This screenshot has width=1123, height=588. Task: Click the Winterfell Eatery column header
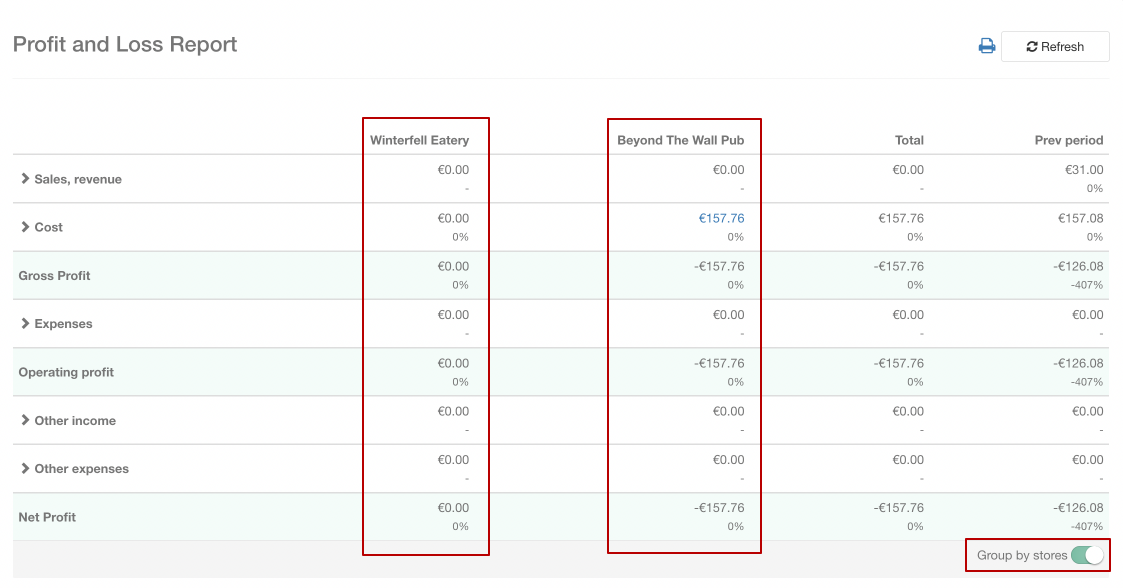[x=419, y=140]
